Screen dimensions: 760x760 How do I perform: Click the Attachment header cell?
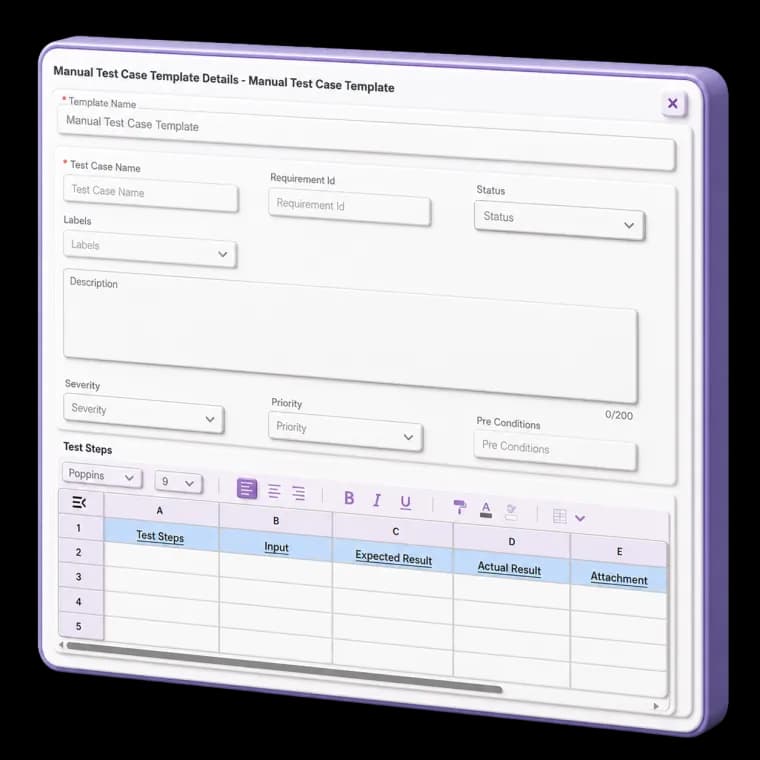coord(619,578)
